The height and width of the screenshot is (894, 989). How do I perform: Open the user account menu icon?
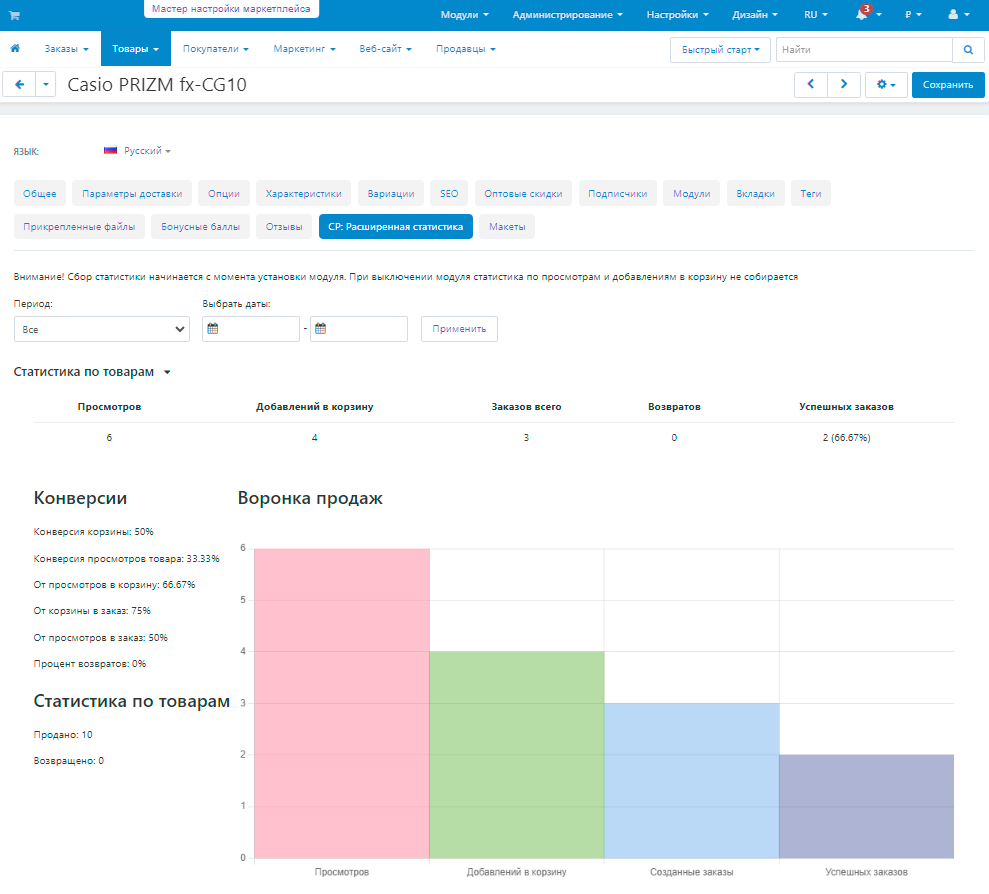point(957,15)
